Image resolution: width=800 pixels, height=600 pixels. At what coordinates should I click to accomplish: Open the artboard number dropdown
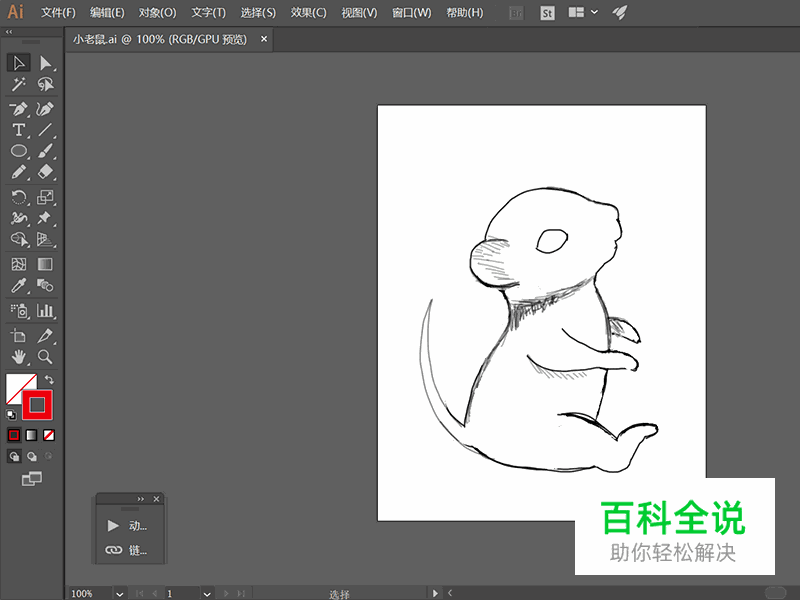tap(206, 593)
